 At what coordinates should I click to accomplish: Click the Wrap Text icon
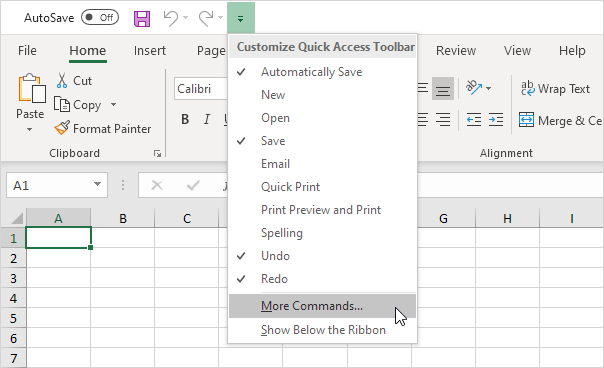pos(527,88)
